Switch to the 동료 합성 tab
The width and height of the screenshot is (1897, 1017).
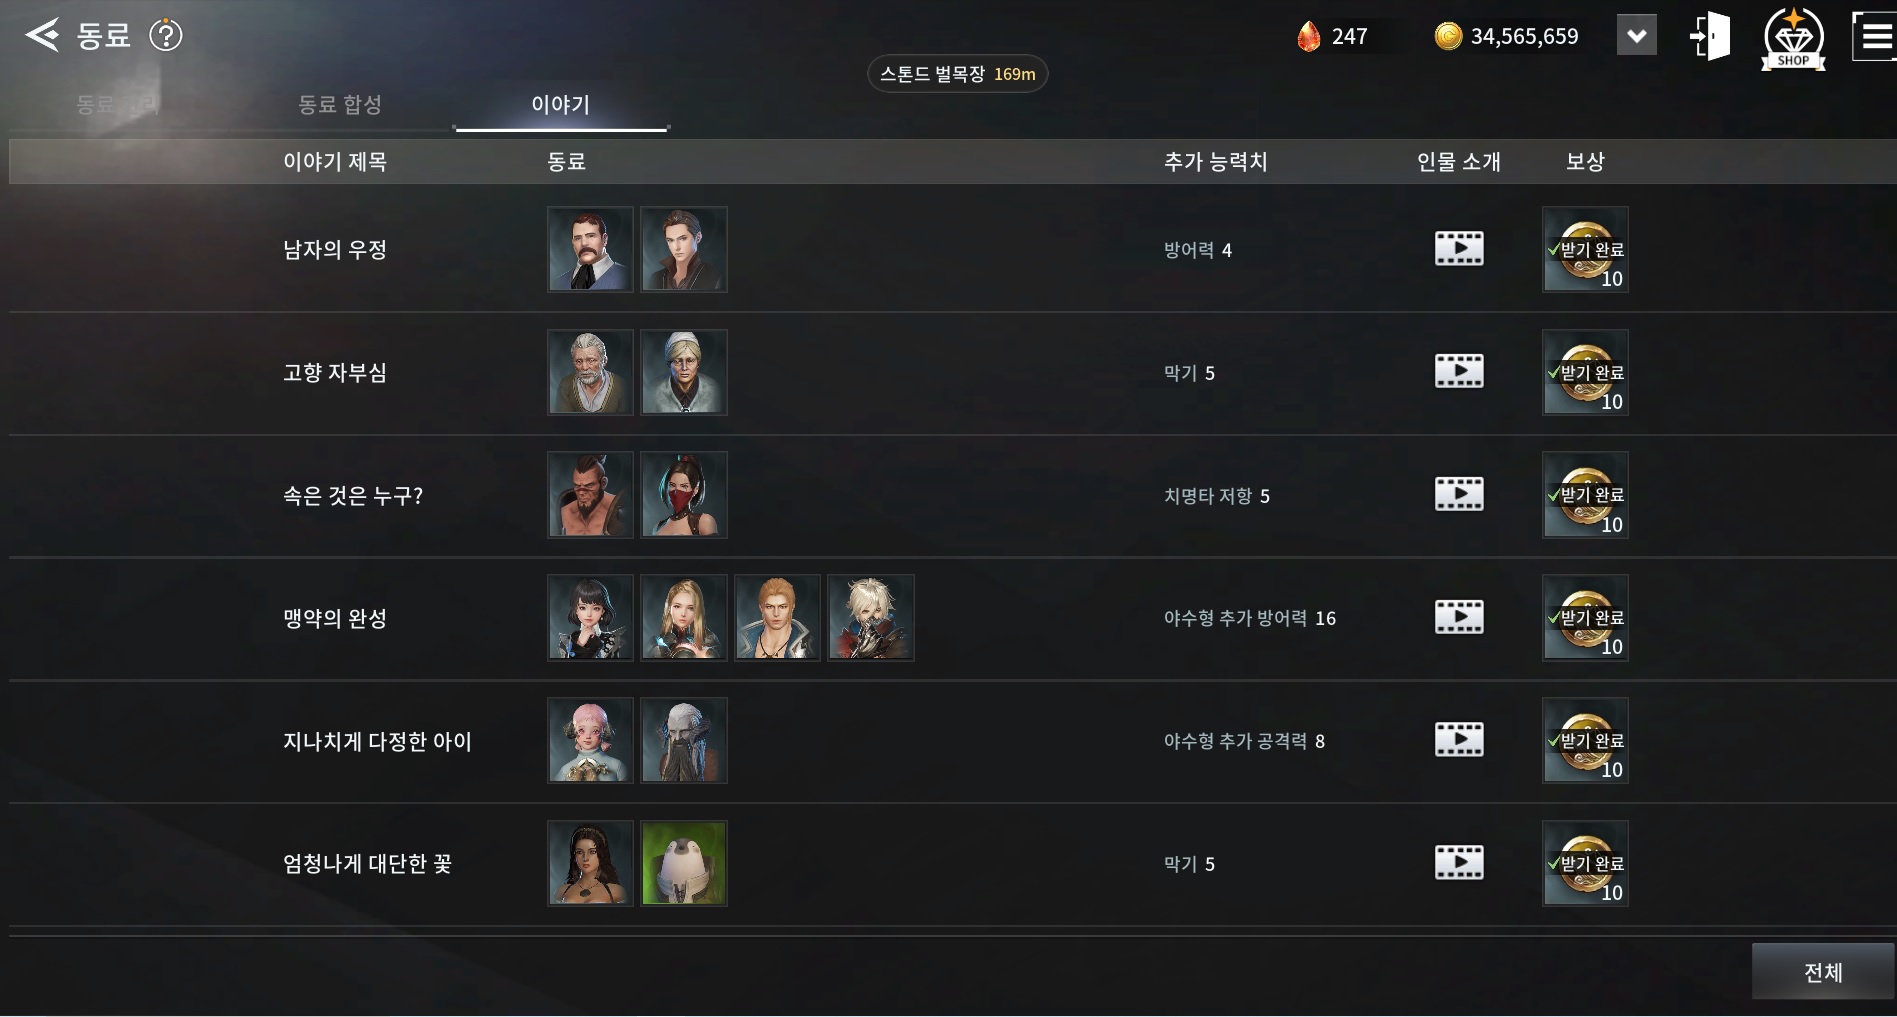[340, 104]
